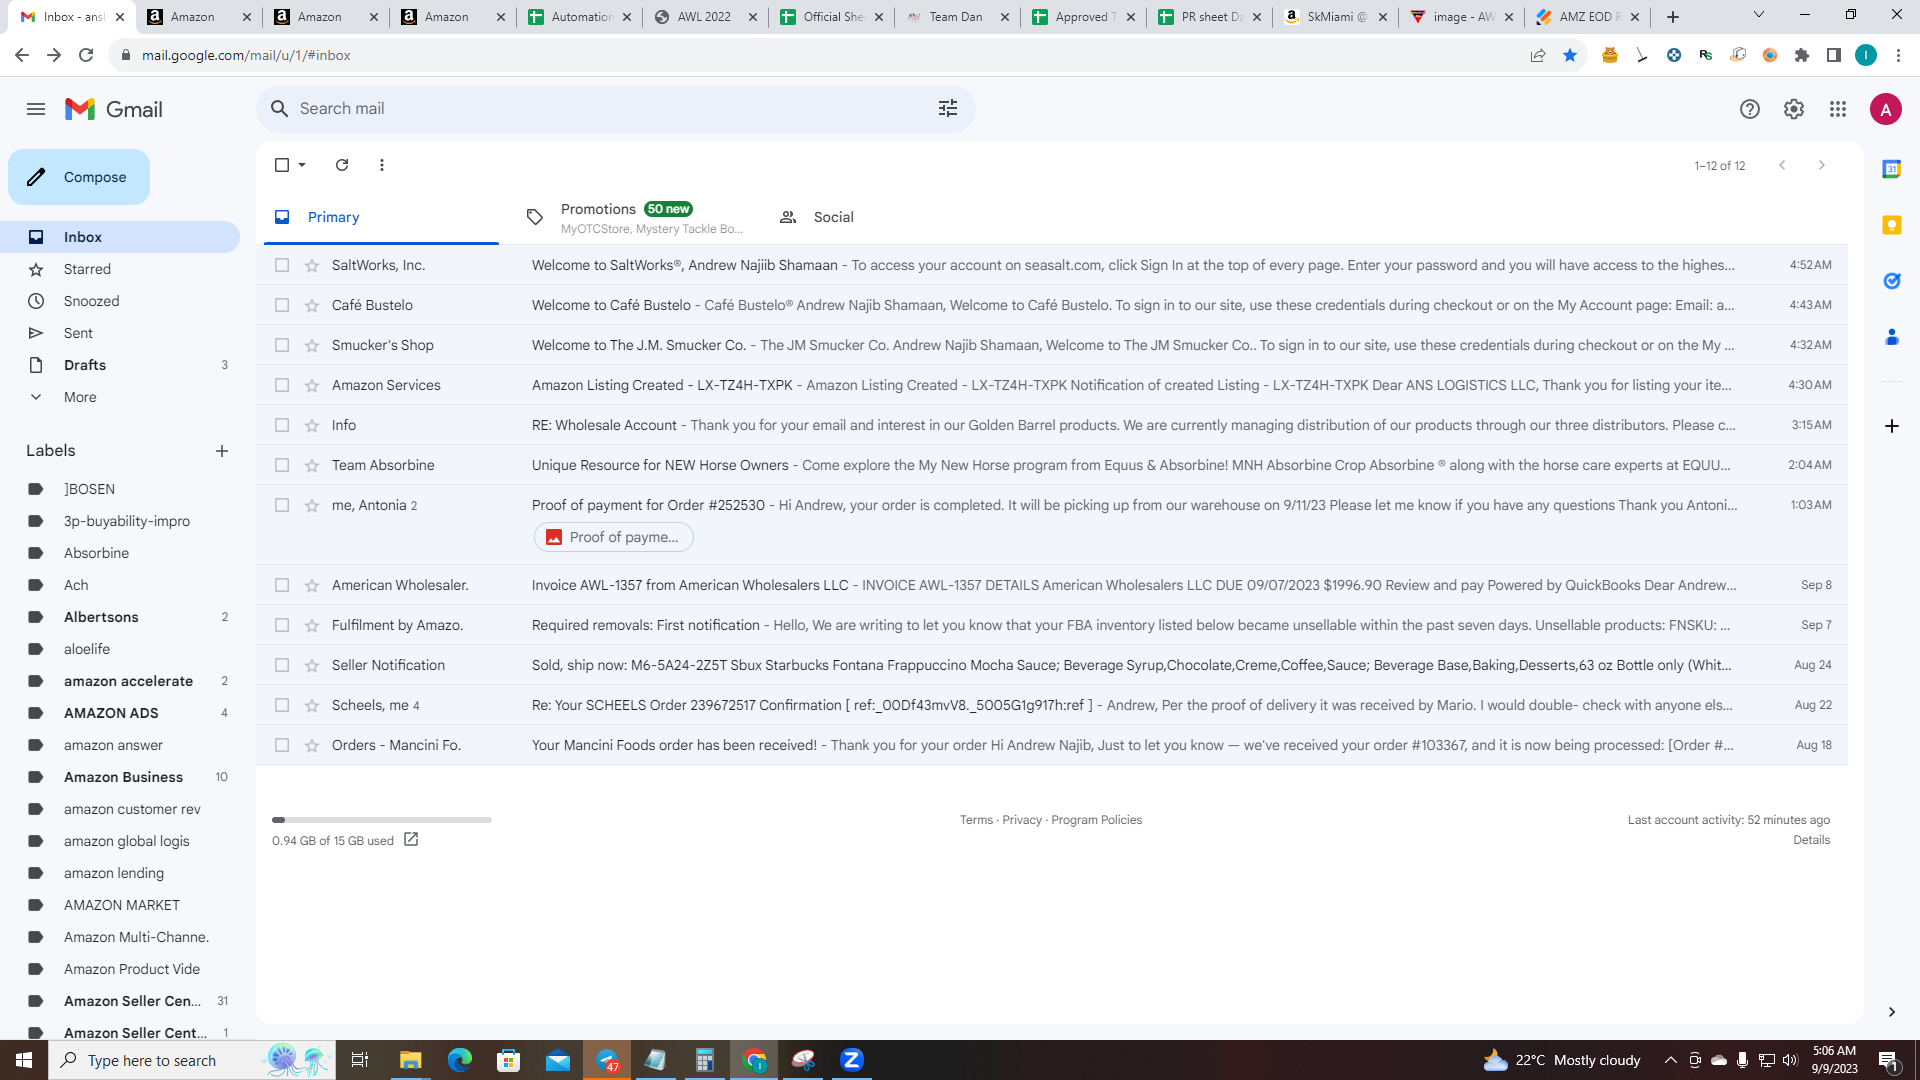Toggle the select all emails checkbox
The width and height of the screenshot is (1920, 1080).
[282, 165]
